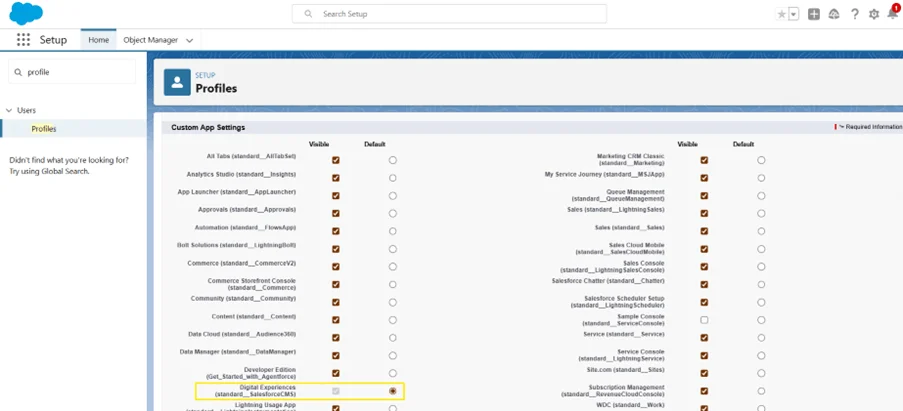
Task: Open the notifications bell
Action: pyautogui.click(x=892, y=13)
